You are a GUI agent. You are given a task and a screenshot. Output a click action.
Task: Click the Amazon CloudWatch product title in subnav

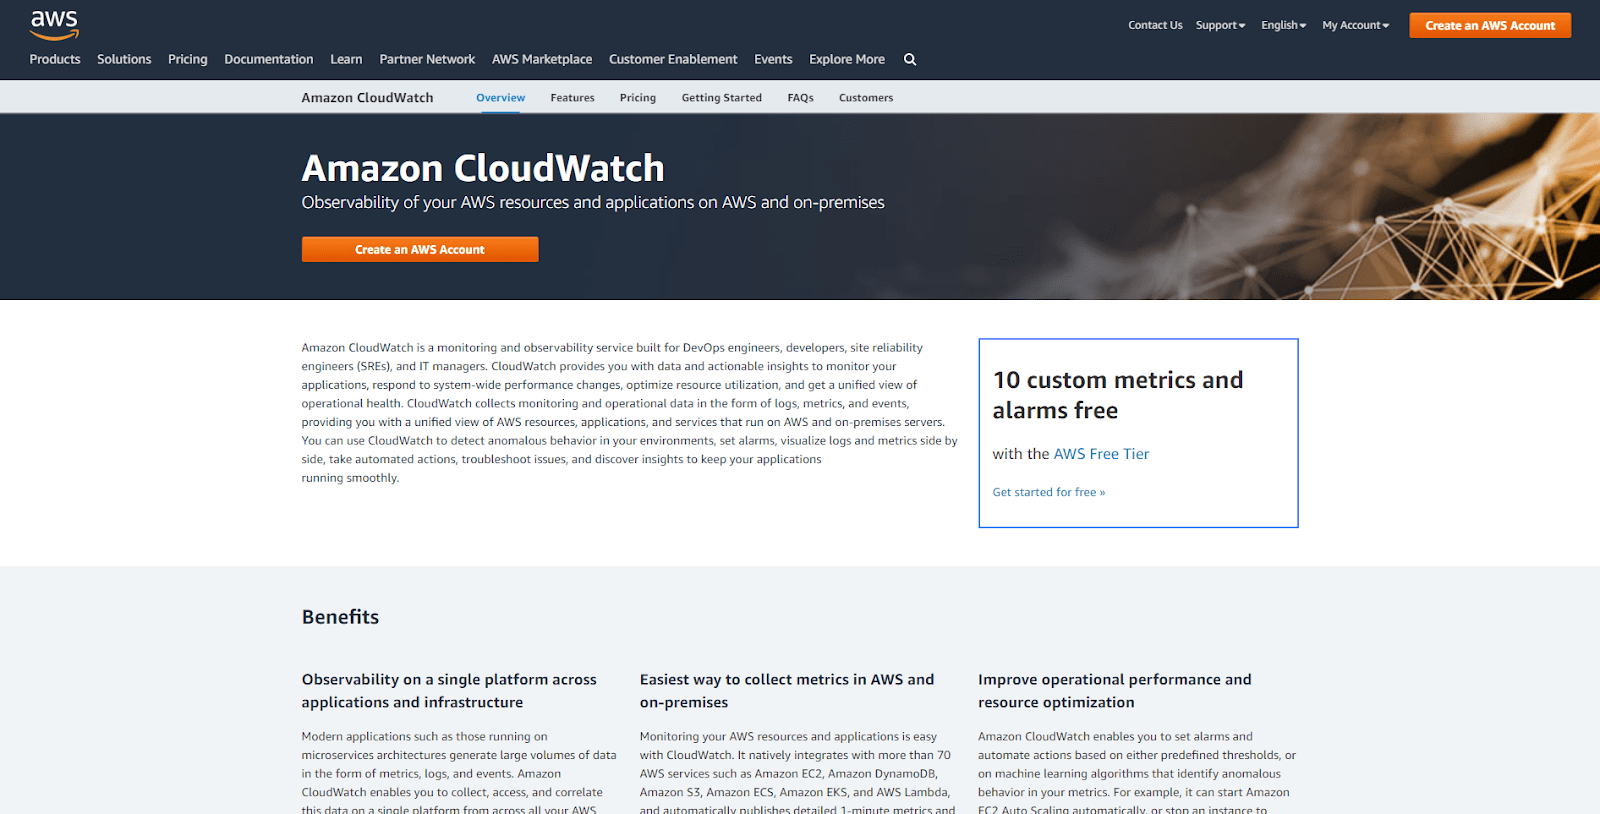(x=367, y=97)
